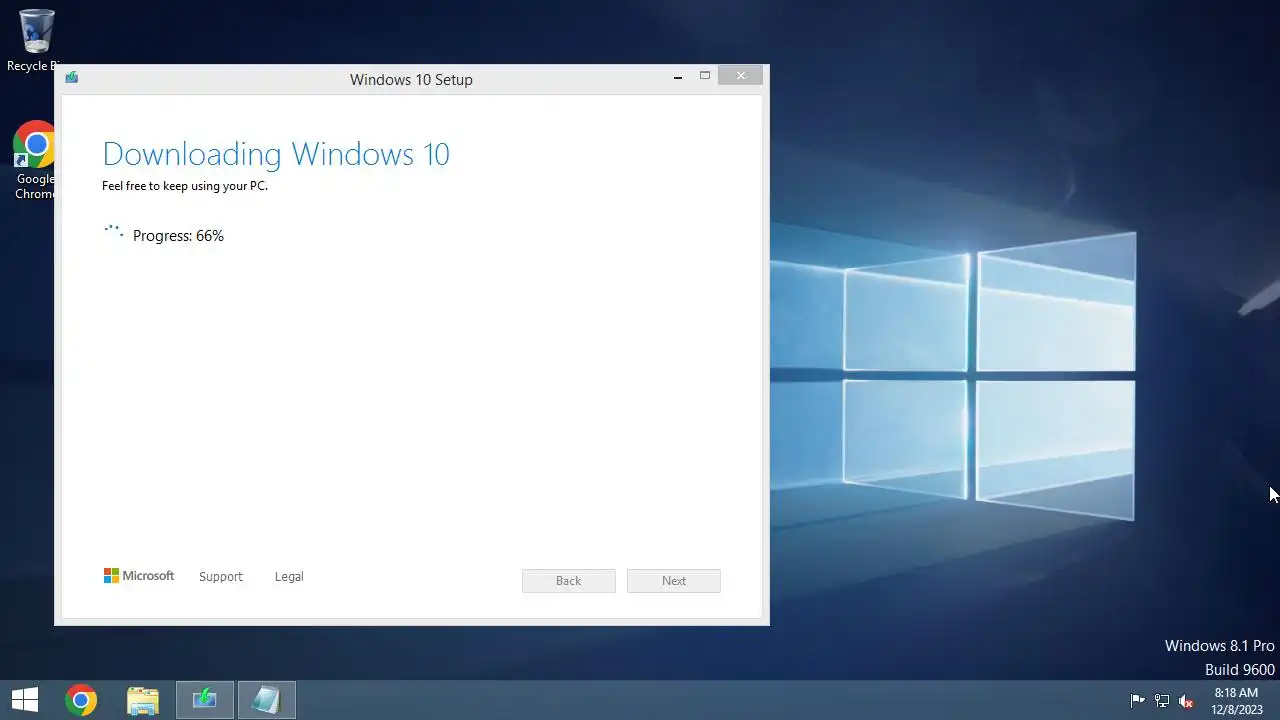Click the Progress: 66% text
This screenshot has width=1280, height=720.
coord(178,236)
